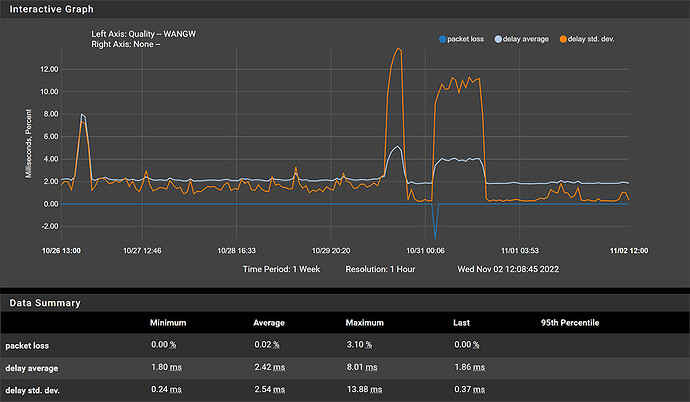This screenshot has height=402, width=690.
Task: Select the delay std. dev. row label
Action: click(32, 391)
